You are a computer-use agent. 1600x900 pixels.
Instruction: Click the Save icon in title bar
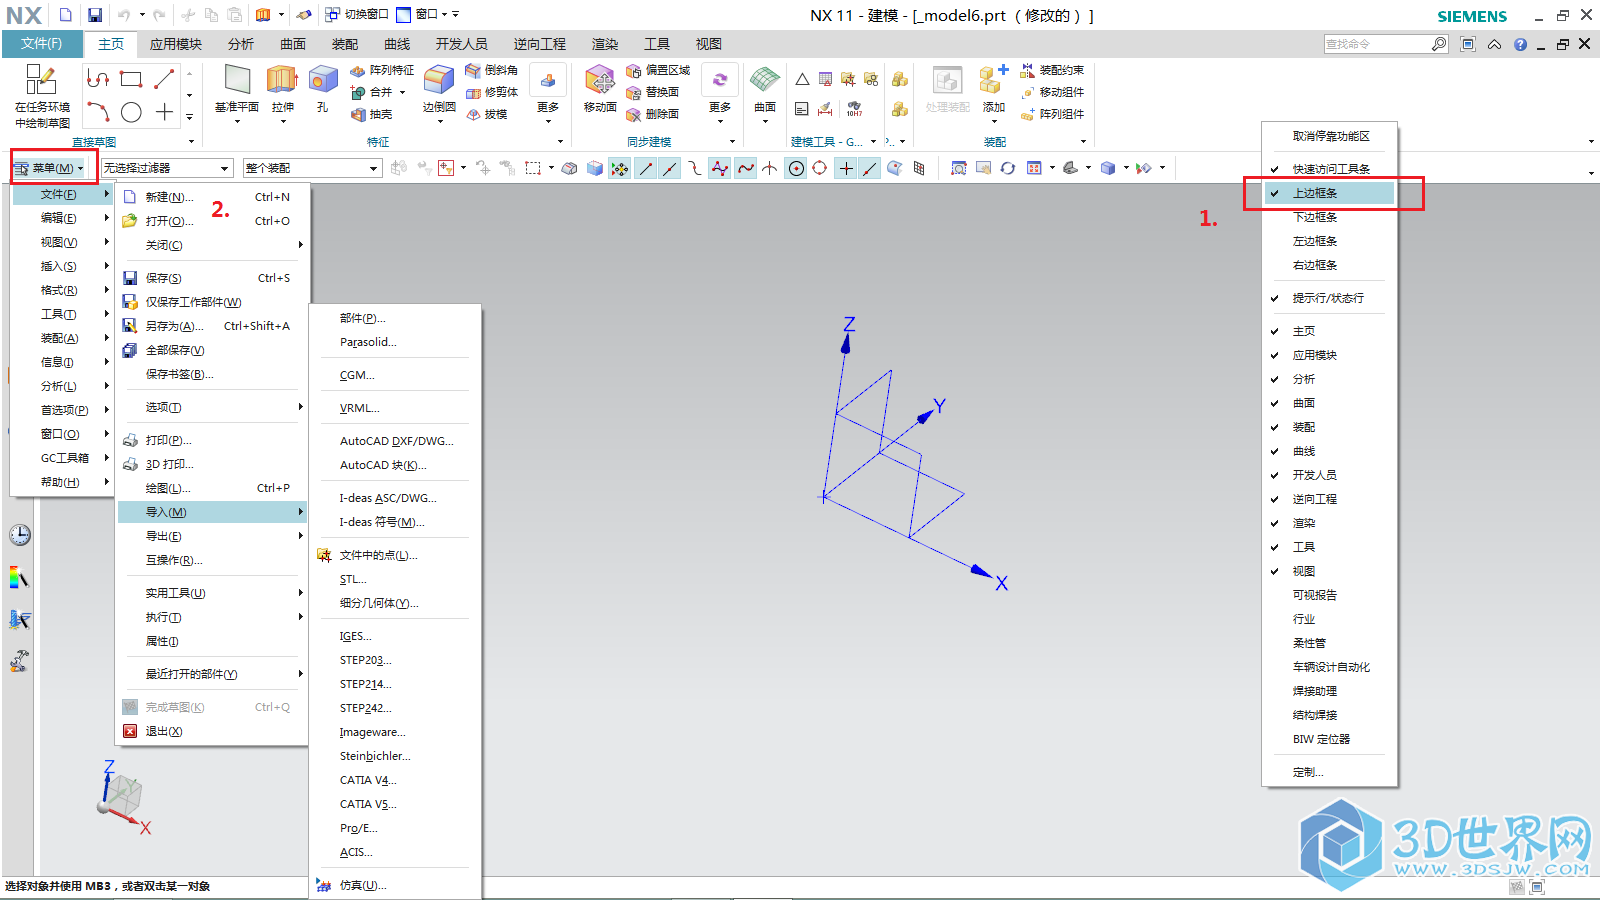pos(95,15)
